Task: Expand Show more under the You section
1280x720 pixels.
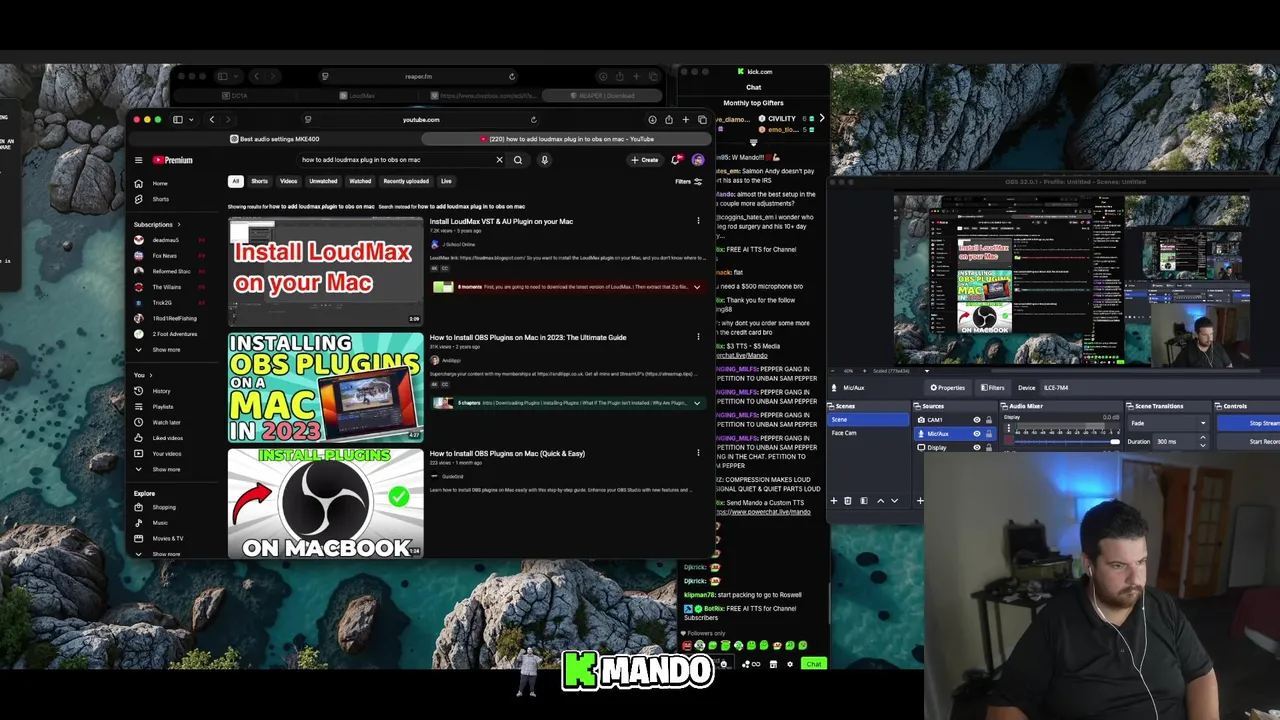Action: tap(166, 469)
